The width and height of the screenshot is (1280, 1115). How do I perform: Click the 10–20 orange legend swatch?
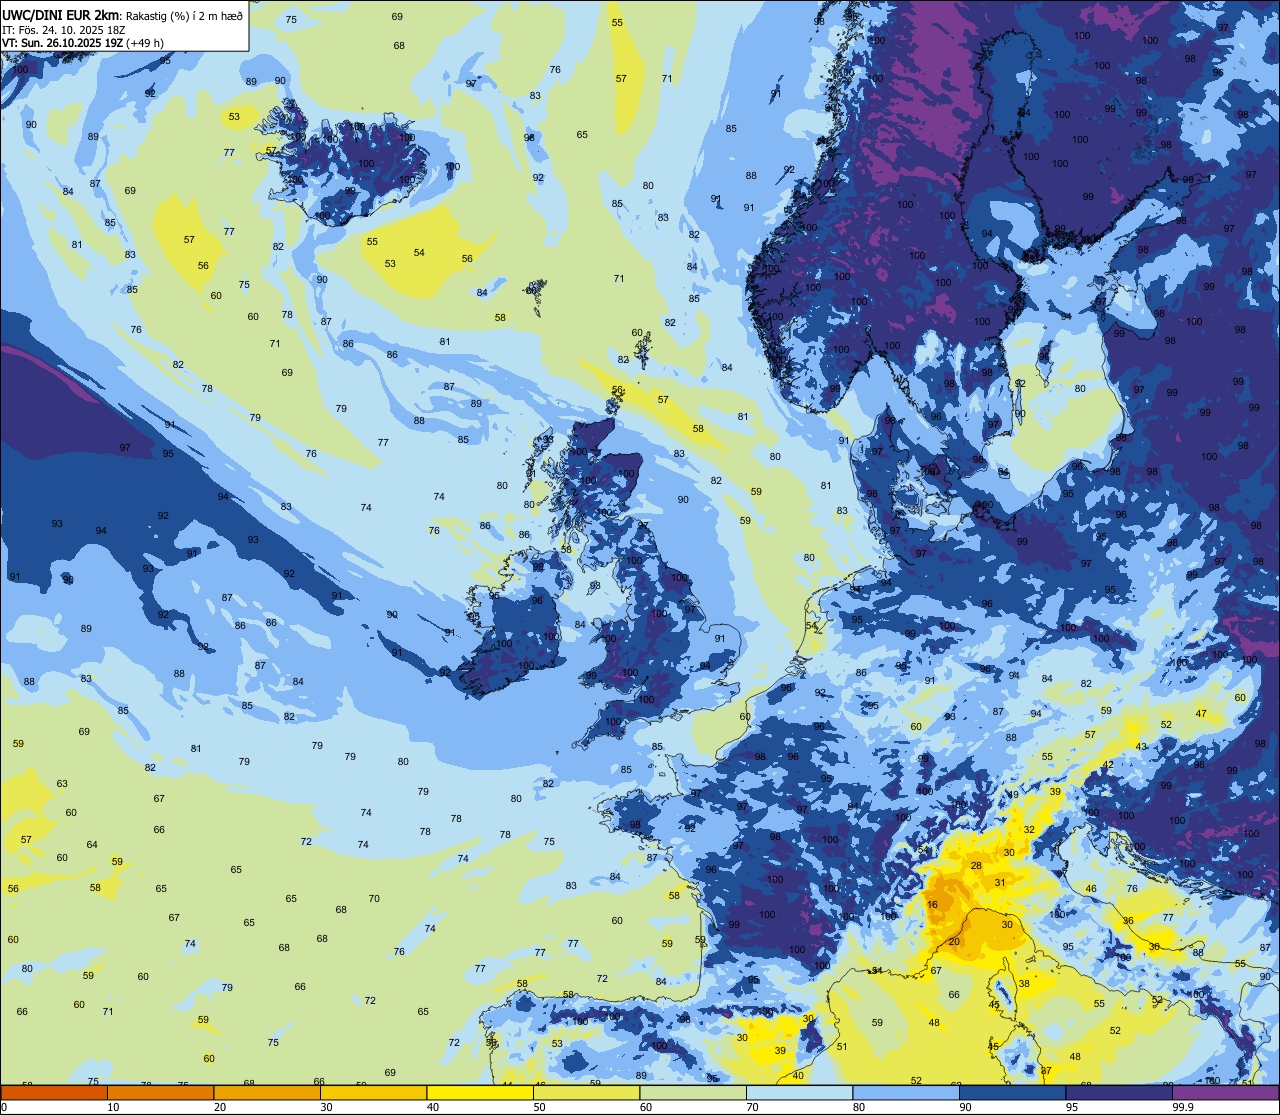[160, 1093]
